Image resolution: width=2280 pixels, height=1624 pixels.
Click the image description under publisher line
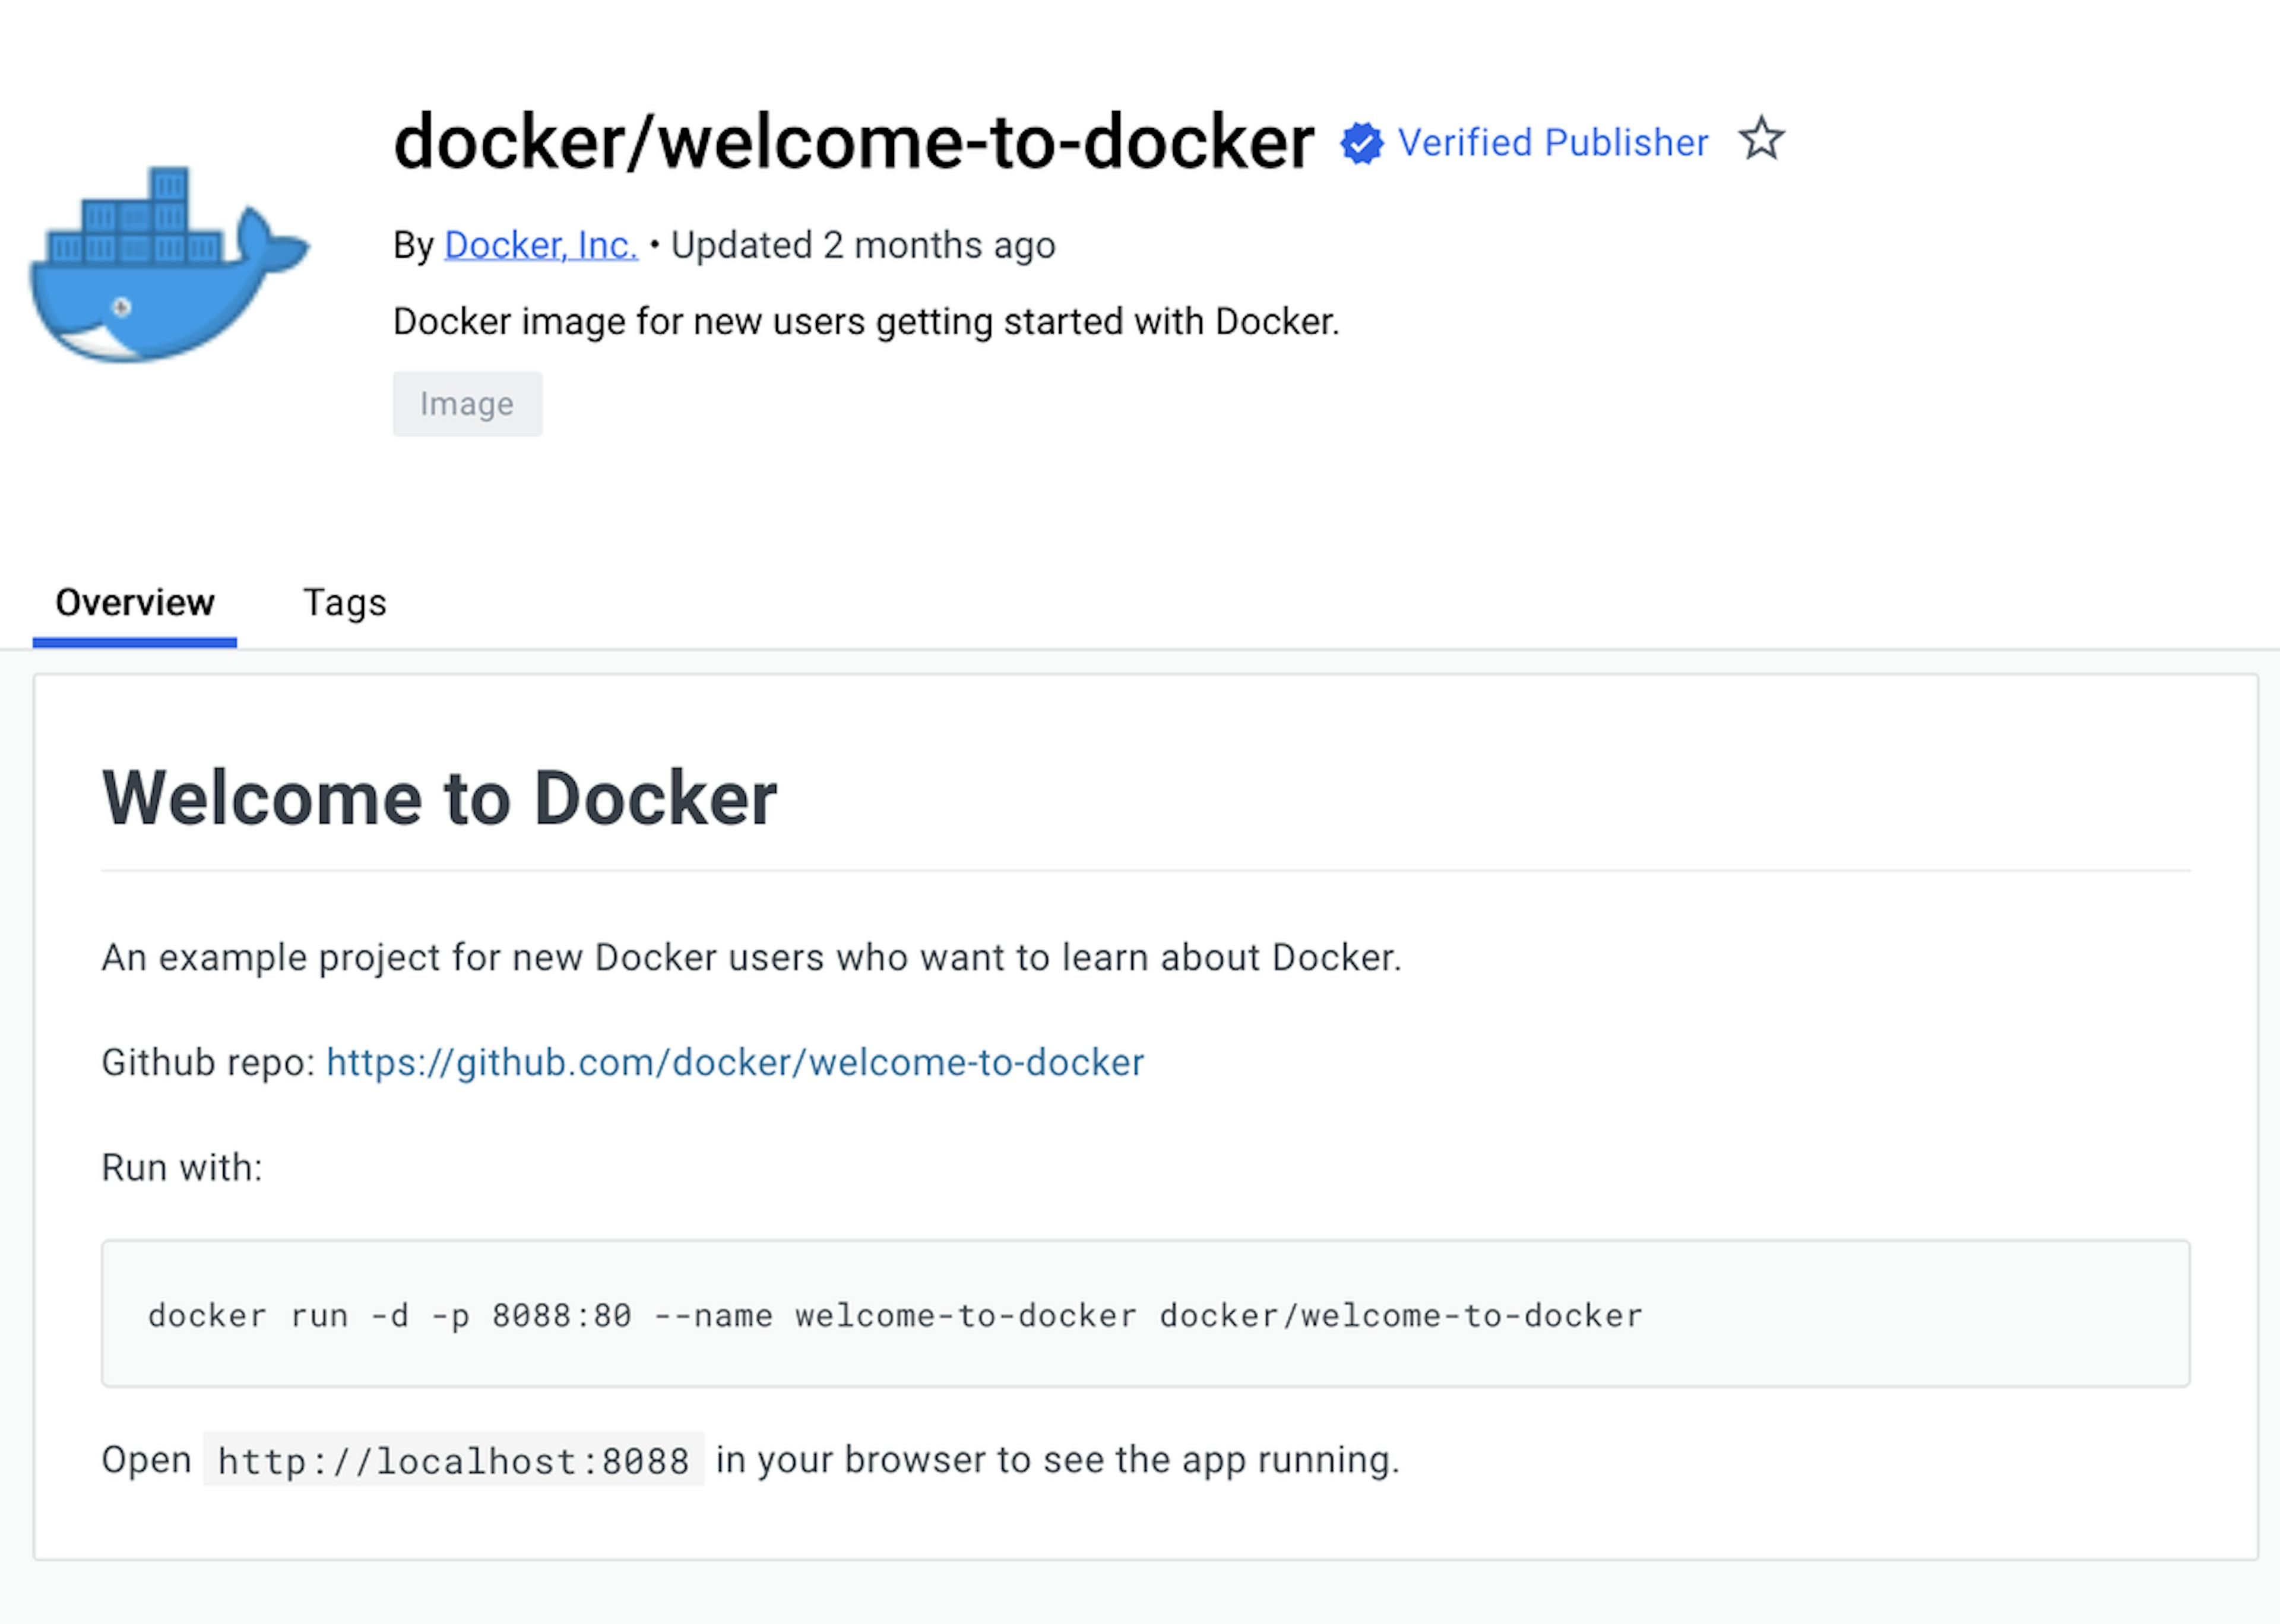[865, 322]
